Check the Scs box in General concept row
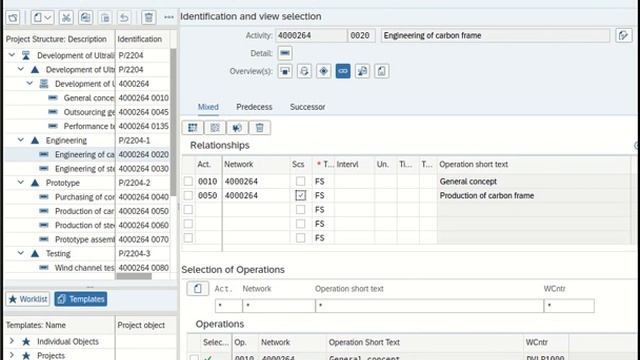 (x=300, y=181)
